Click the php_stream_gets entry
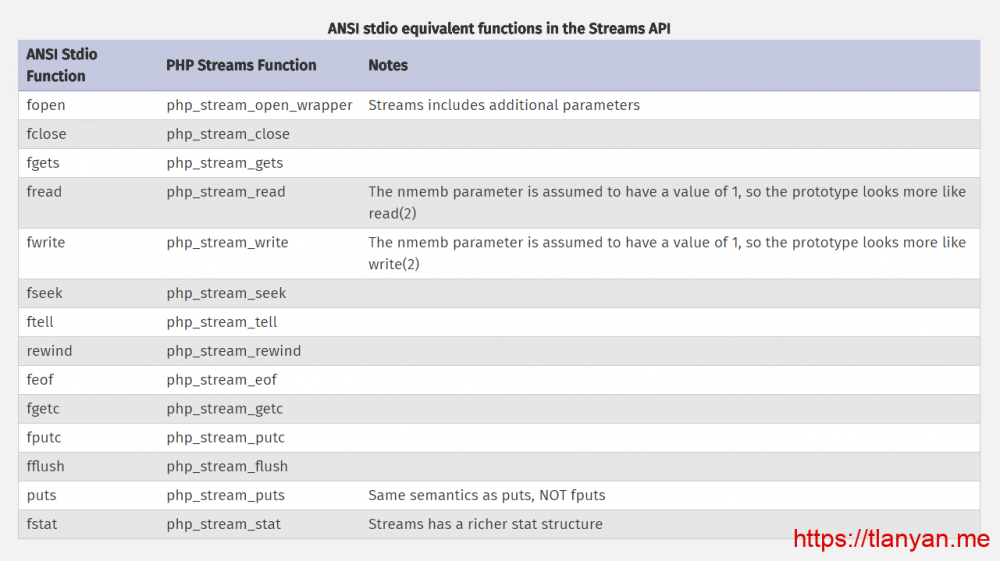This screenshot has height=561, width=1000. 225,163
